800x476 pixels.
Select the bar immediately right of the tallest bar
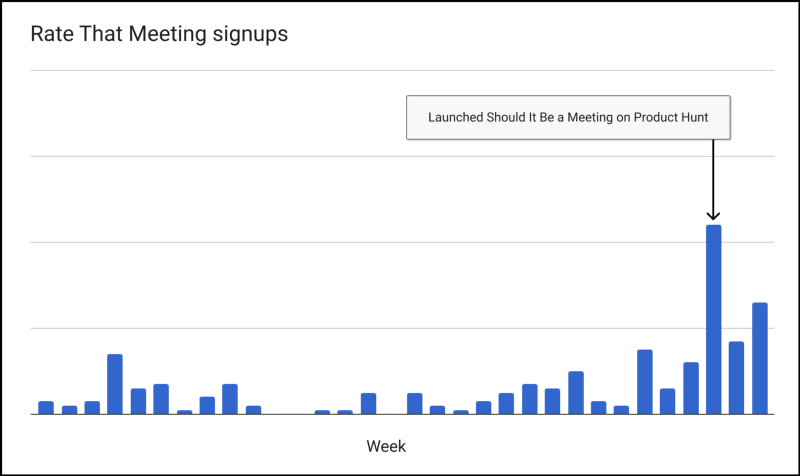click(737, 378)
